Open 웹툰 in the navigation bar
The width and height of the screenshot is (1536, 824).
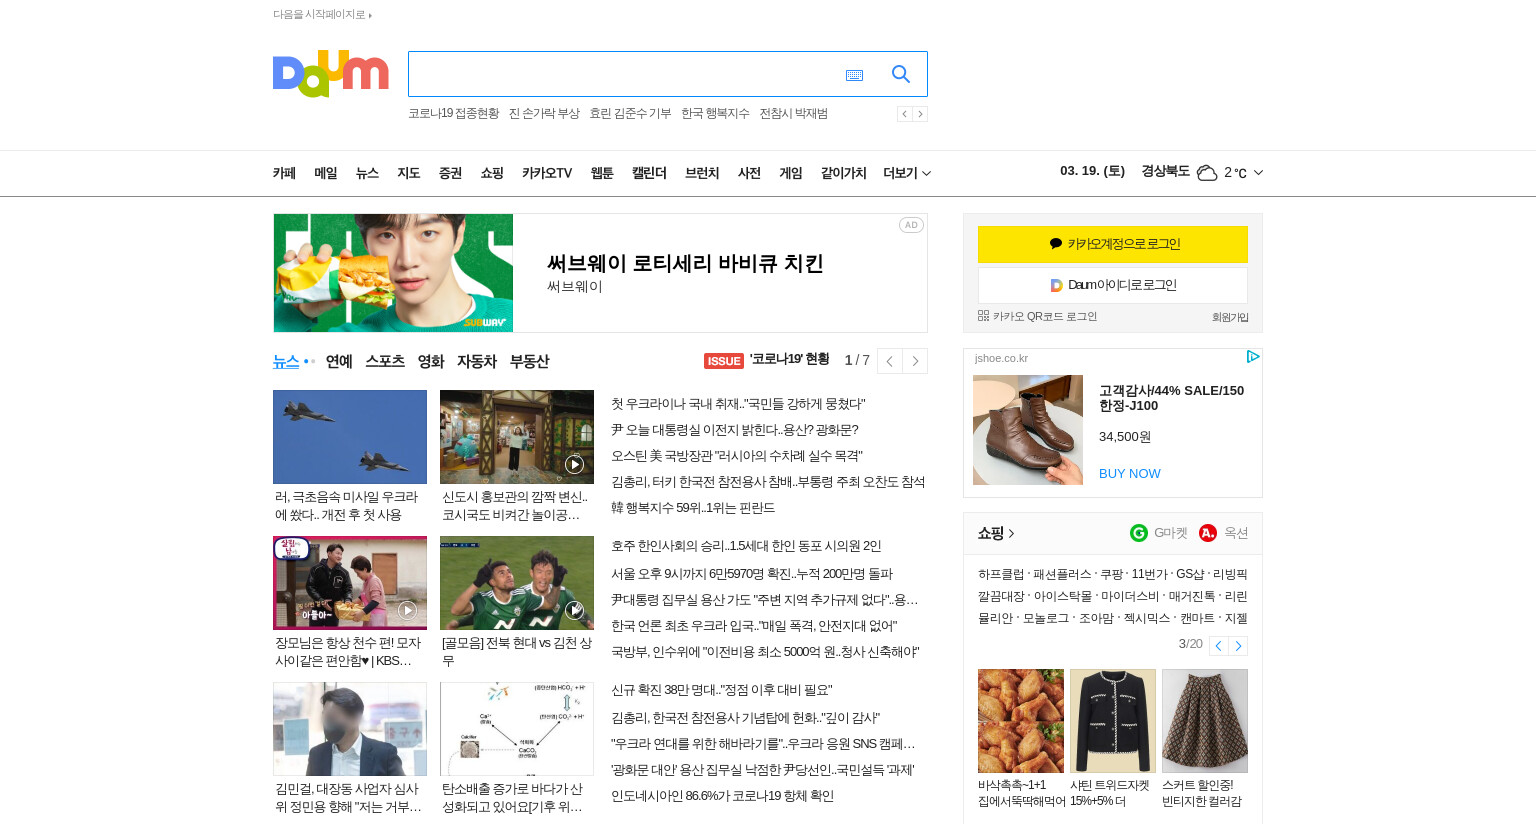click(602, 173)
